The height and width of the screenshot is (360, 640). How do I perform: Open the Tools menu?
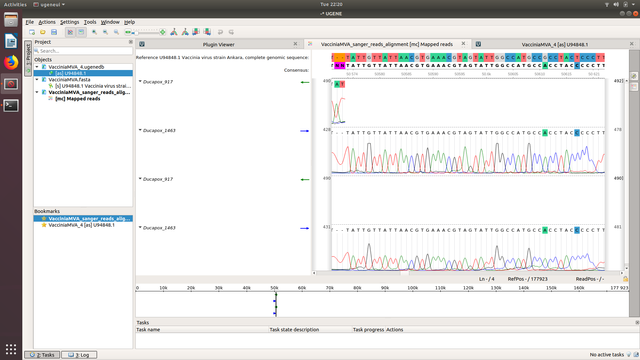coord(90,22)
